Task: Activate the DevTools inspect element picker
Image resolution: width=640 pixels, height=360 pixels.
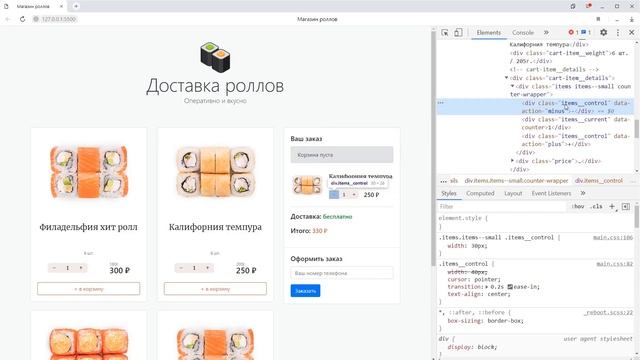Action: click(x=444, y=33)
